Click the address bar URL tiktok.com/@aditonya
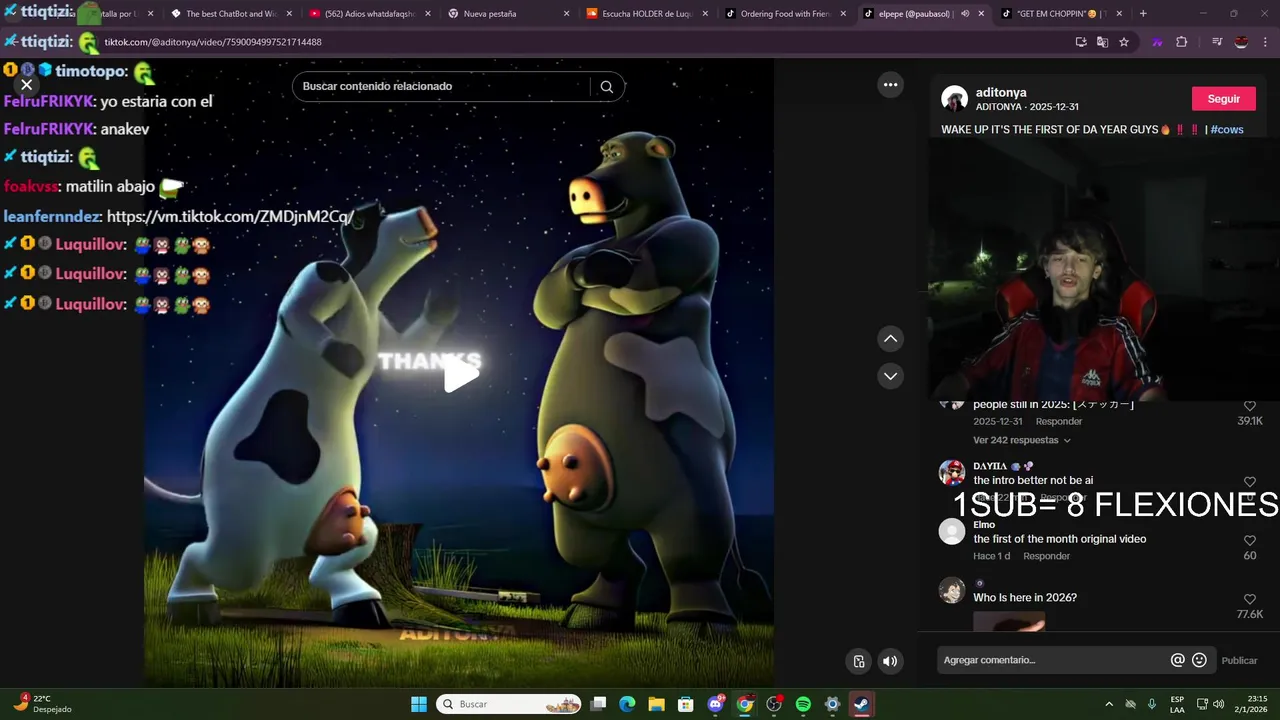The height and width of the screenshot is (720, 1280). [x=213, y=42]
